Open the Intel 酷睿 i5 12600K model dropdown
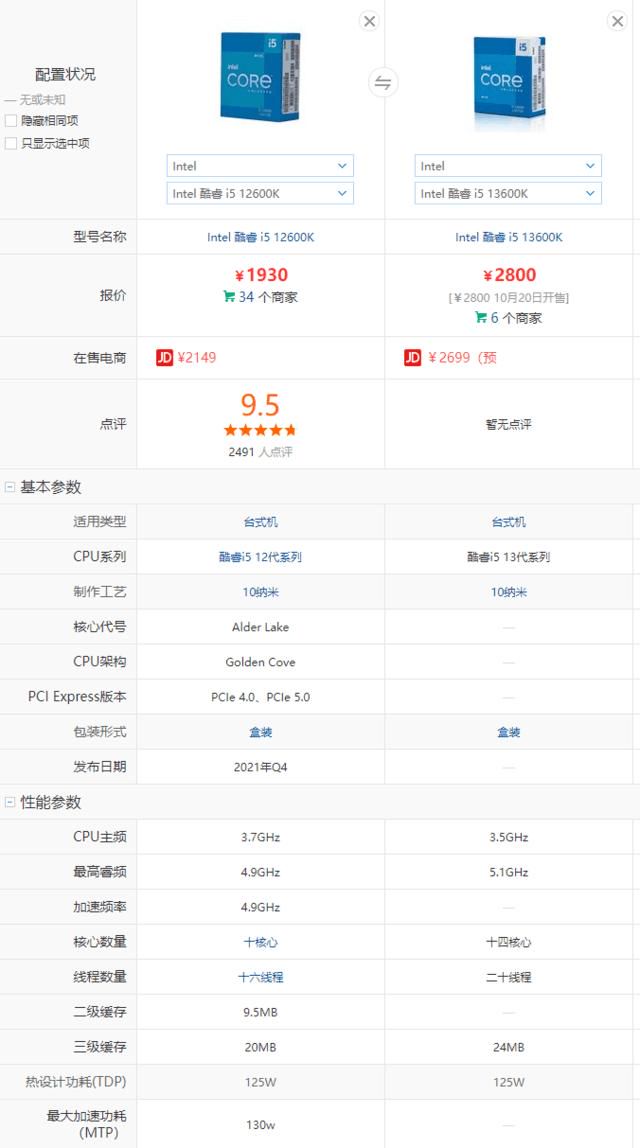 click(x=260, y=193)
